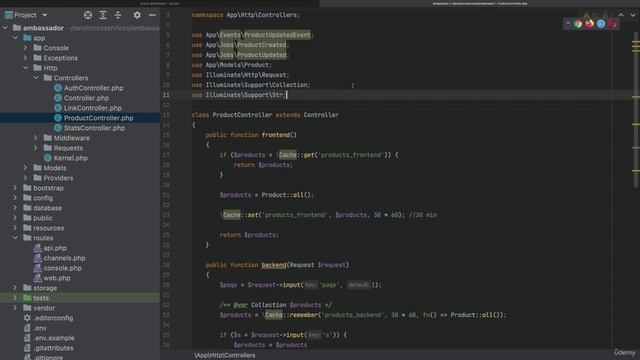Collapse the routes folder

16,238
